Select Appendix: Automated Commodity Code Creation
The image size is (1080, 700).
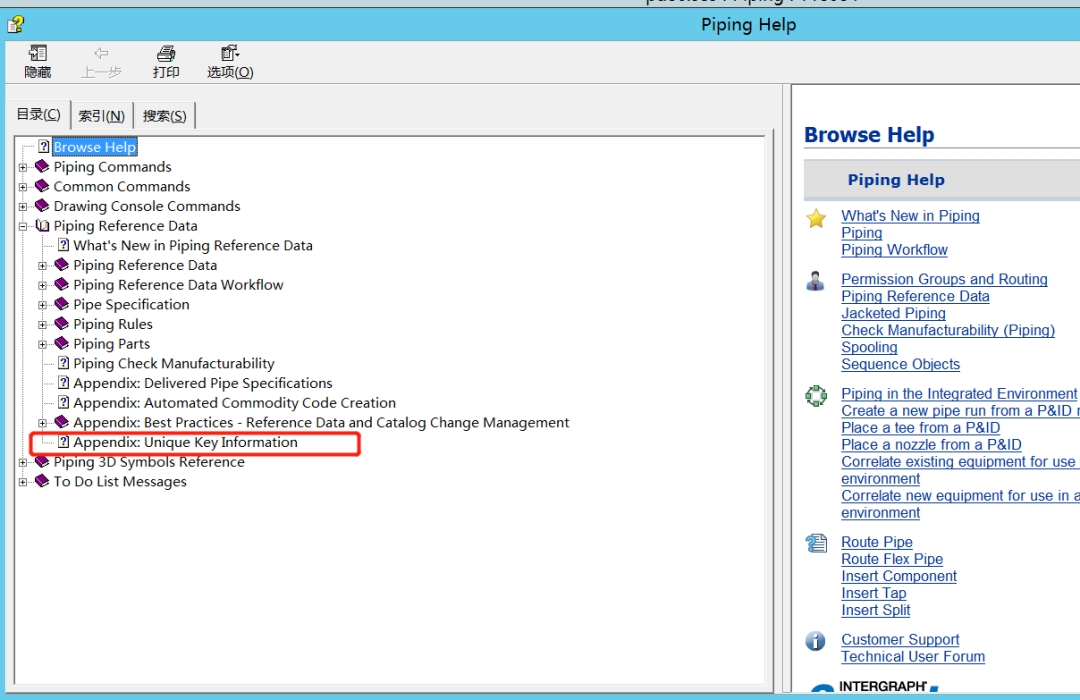234,402
